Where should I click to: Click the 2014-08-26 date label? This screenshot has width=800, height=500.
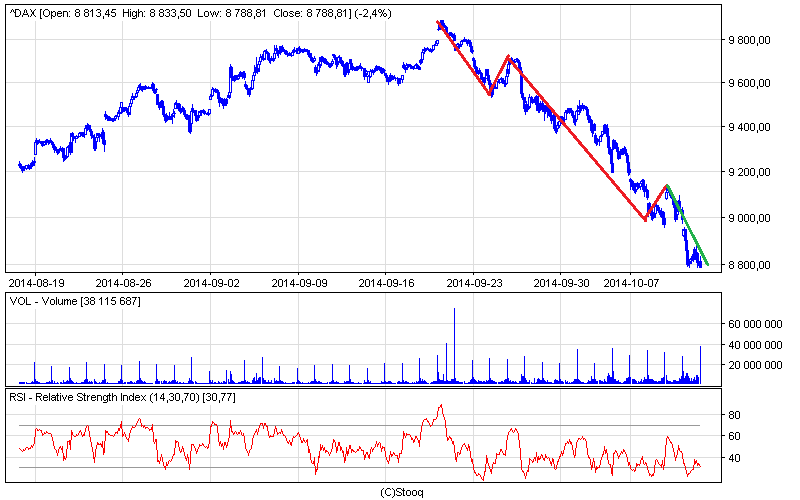123,283
